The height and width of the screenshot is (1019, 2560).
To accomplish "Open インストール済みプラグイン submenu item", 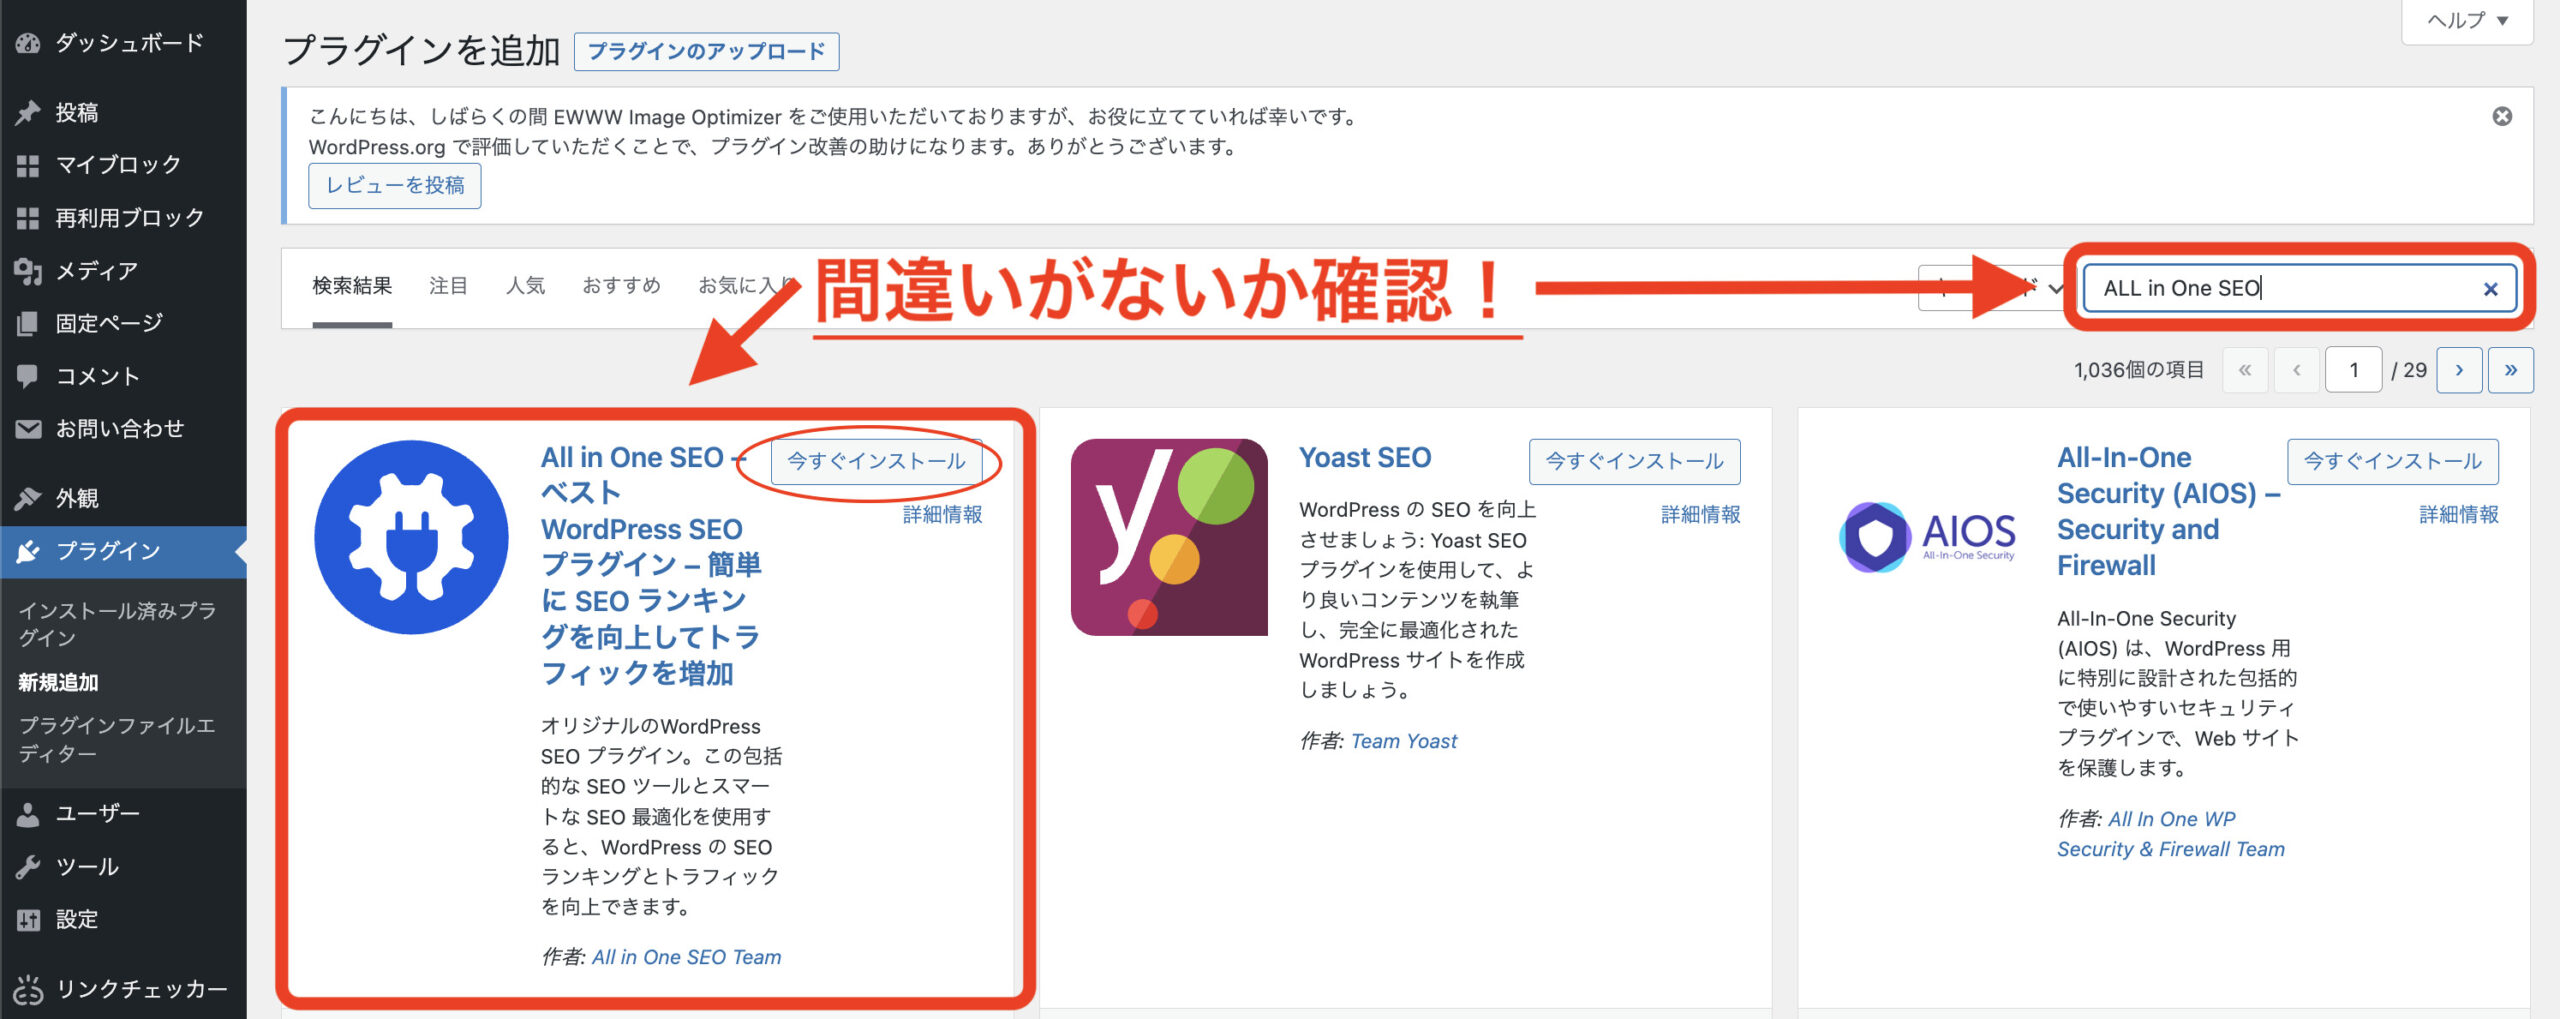I will pos(117,624).
